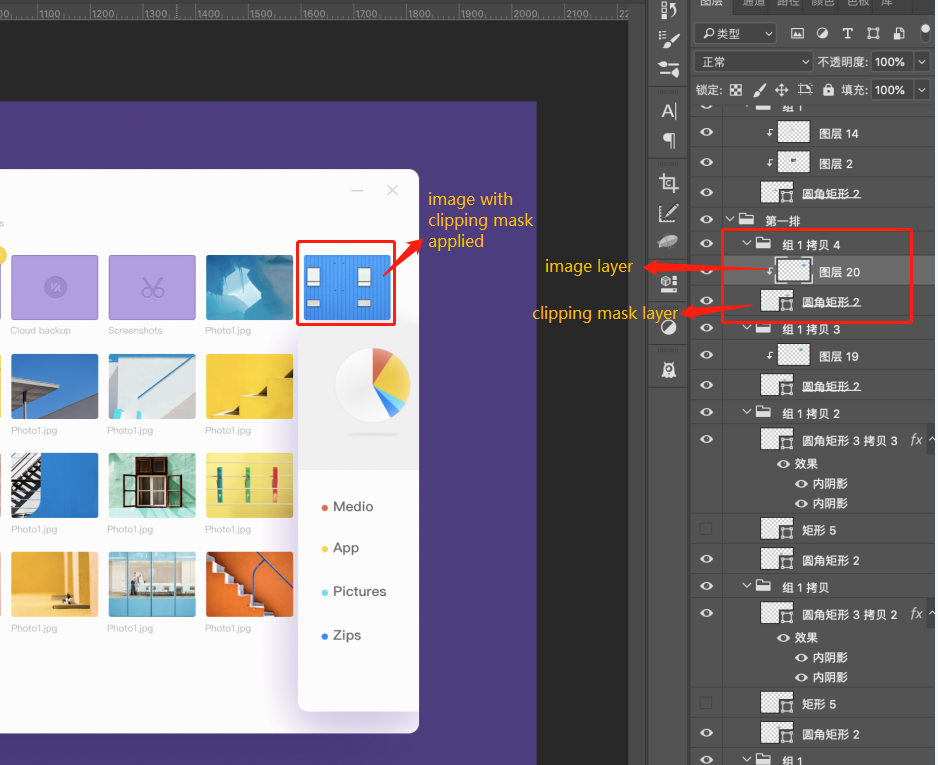Click App in the mockup legend
The height and width of the screenshot is (765, 938).
click(346, 548)
